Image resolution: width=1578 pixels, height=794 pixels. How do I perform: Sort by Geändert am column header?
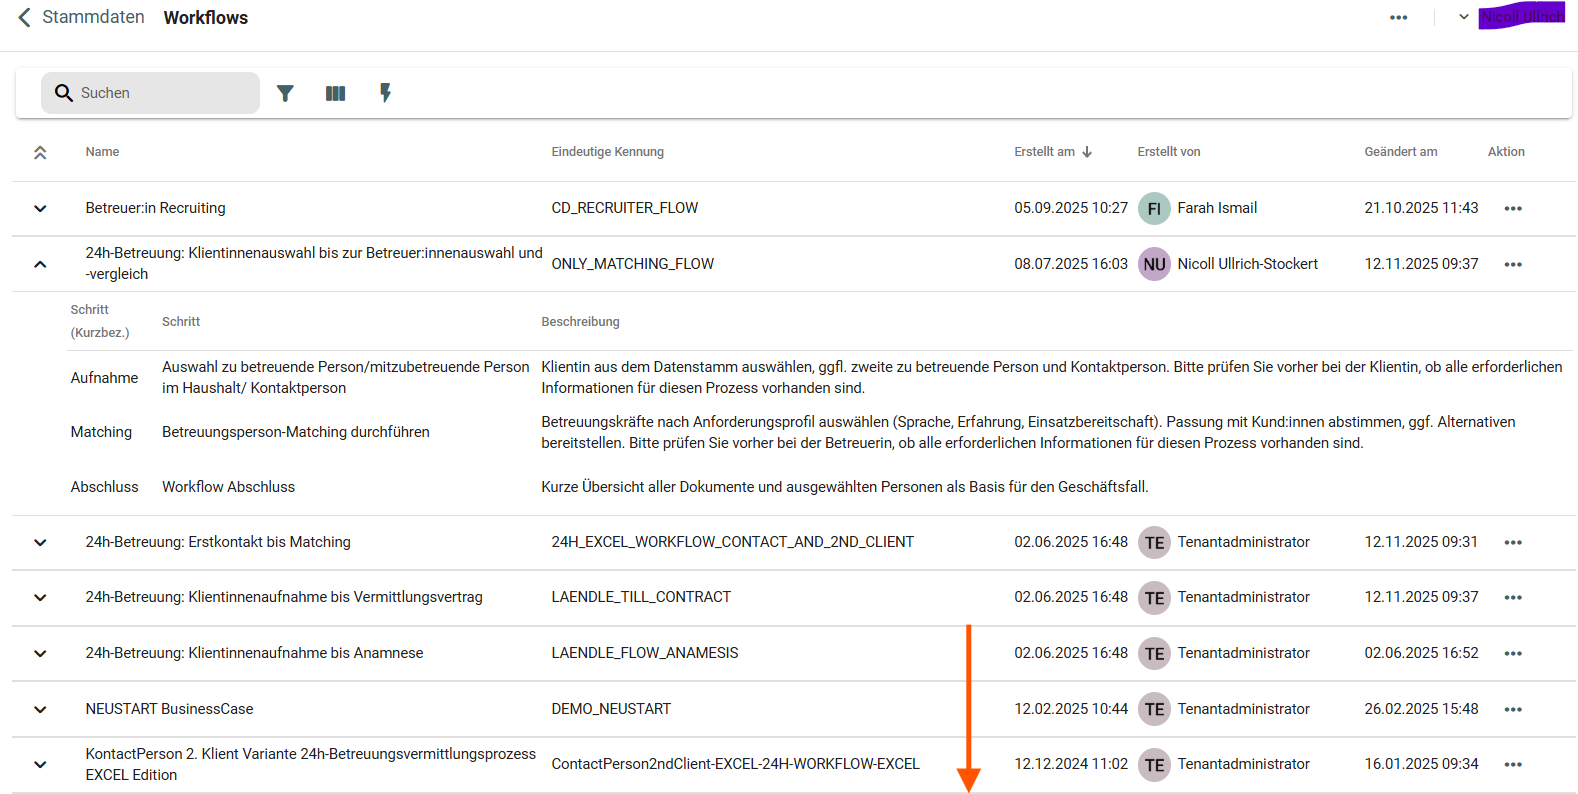pyautogui.click(x=1400, y=152)
